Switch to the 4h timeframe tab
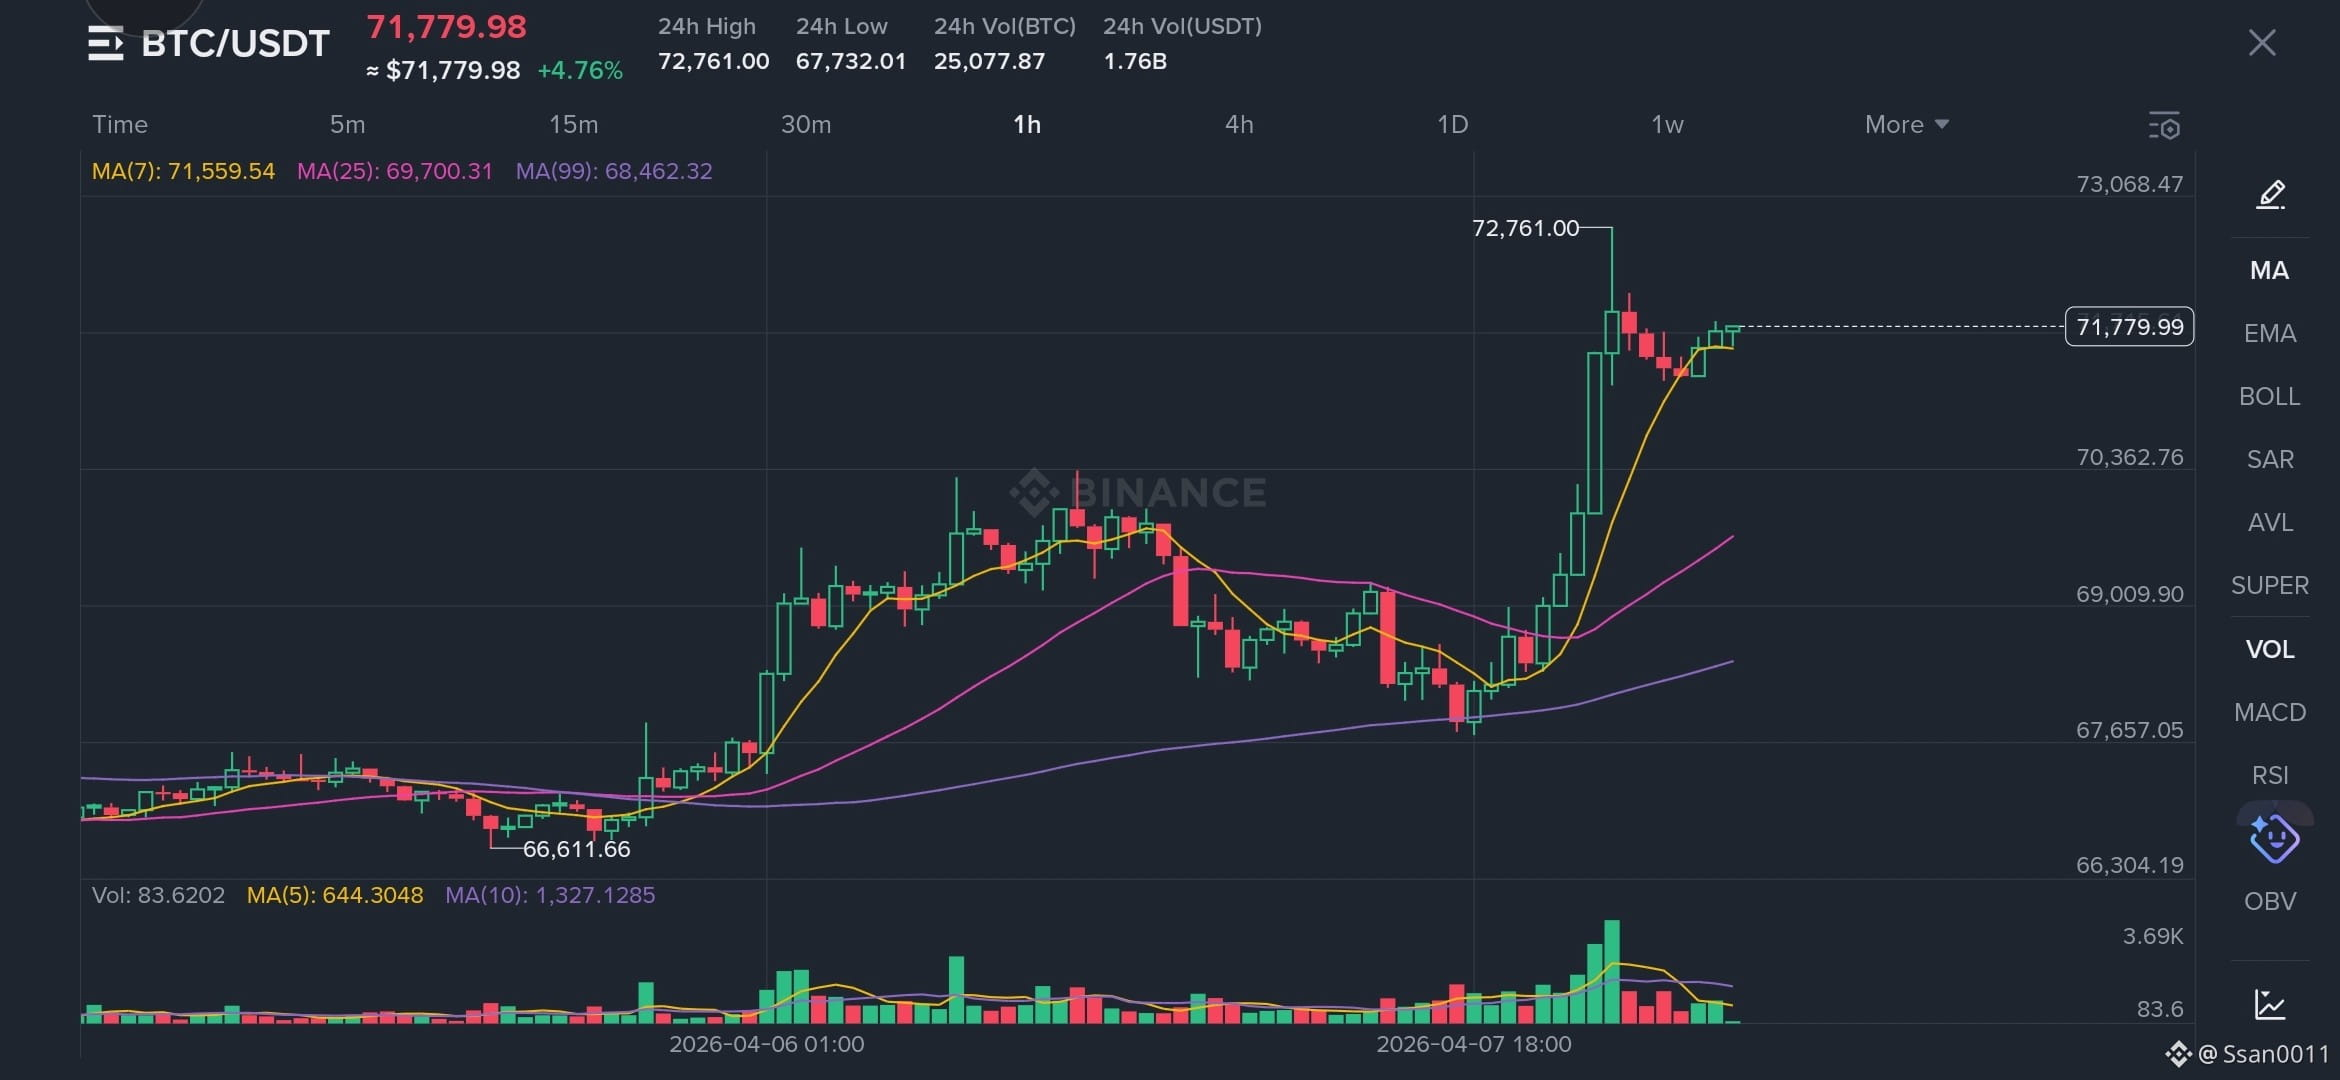This screenshot has width=2340, height=1080. point(1238,124)
